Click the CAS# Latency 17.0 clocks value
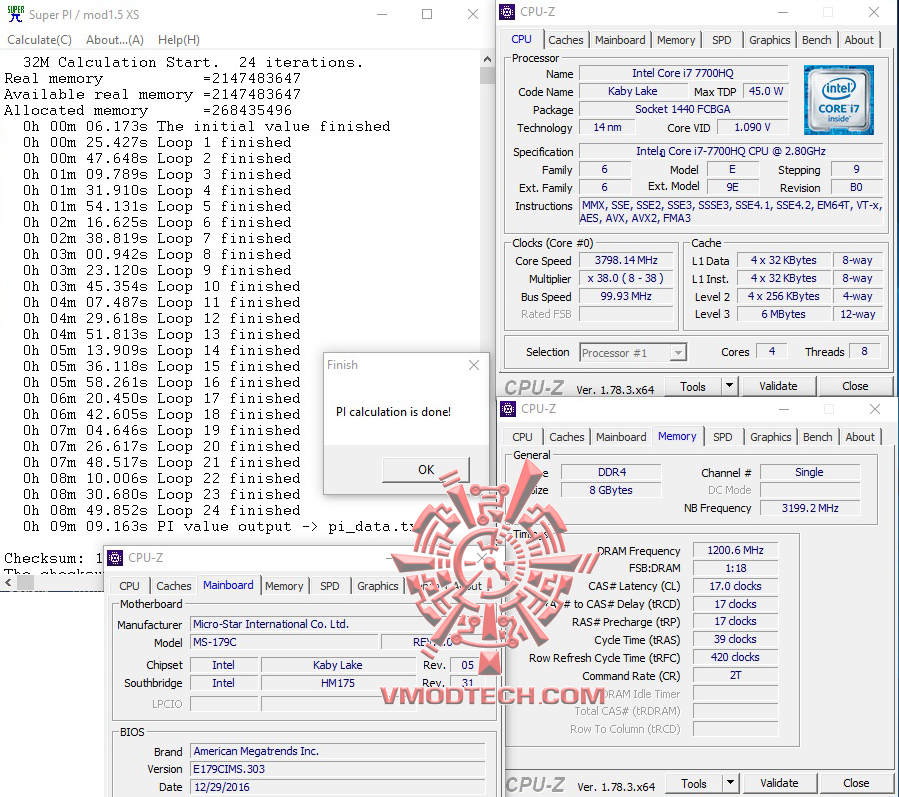Image resolution: width=899 pixels, height=797 pixels. [x=736, y=586]
